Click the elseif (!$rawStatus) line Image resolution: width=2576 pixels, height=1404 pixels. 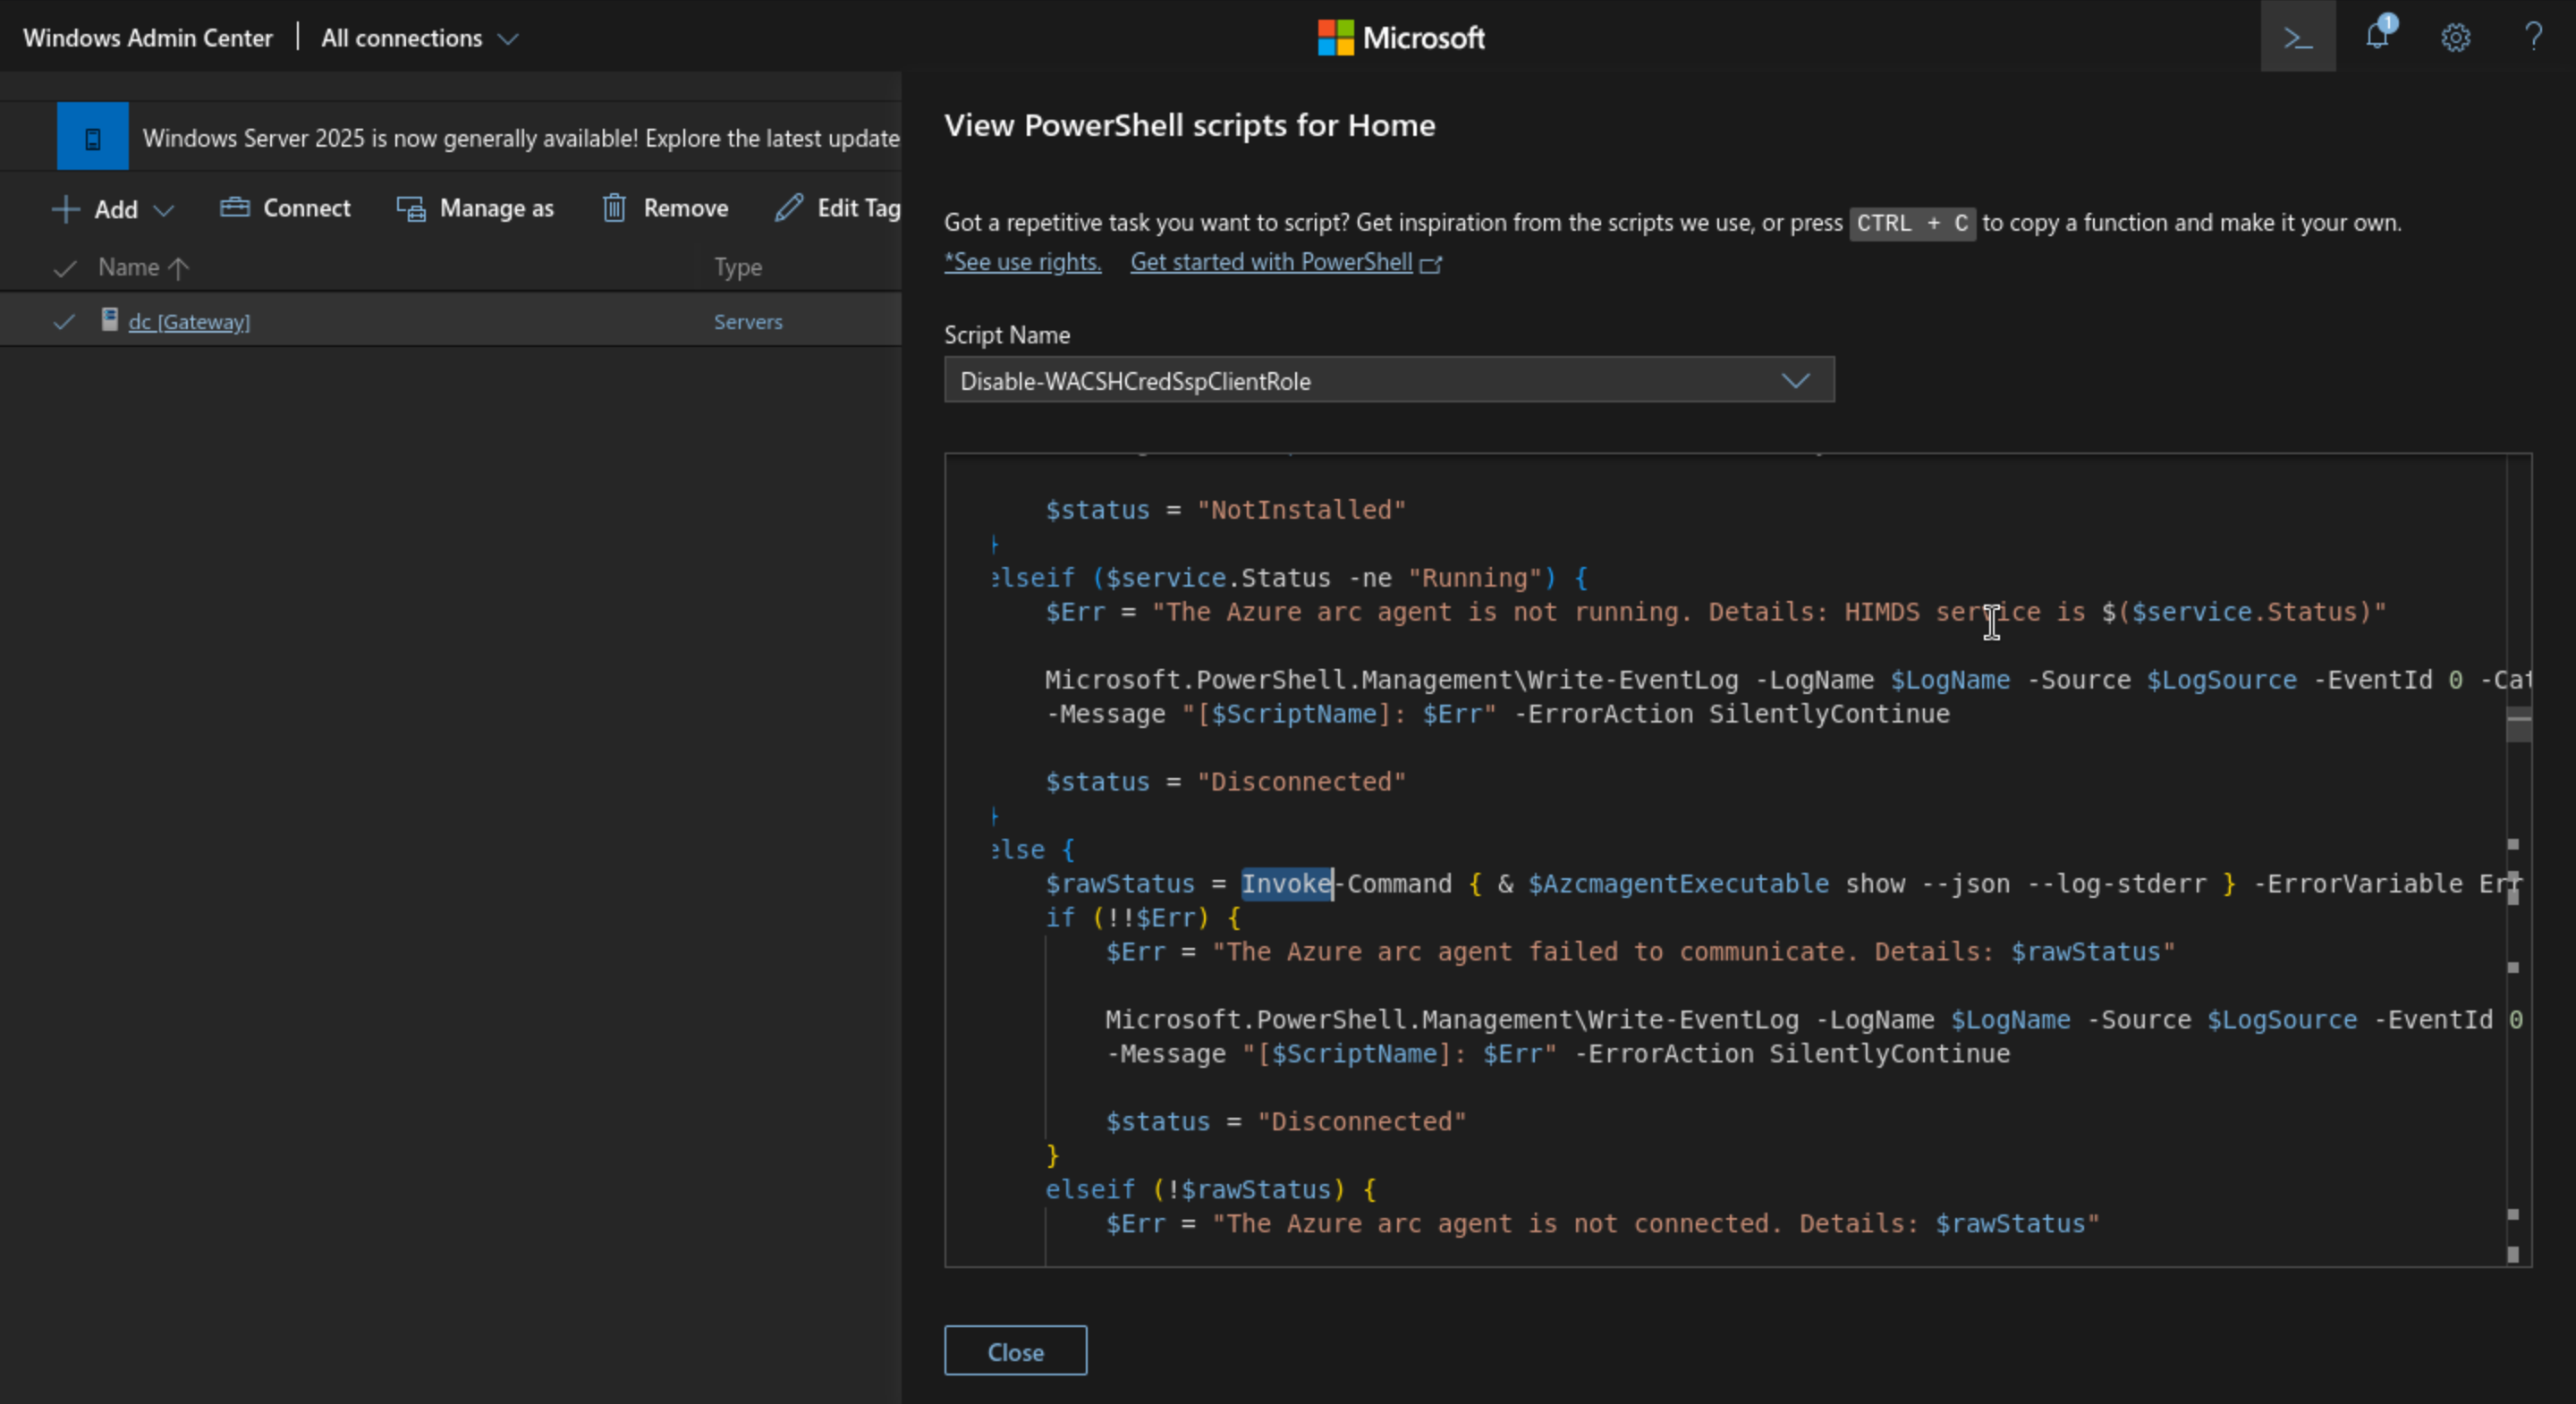pyautogui.click(x=1210, y=1190)
